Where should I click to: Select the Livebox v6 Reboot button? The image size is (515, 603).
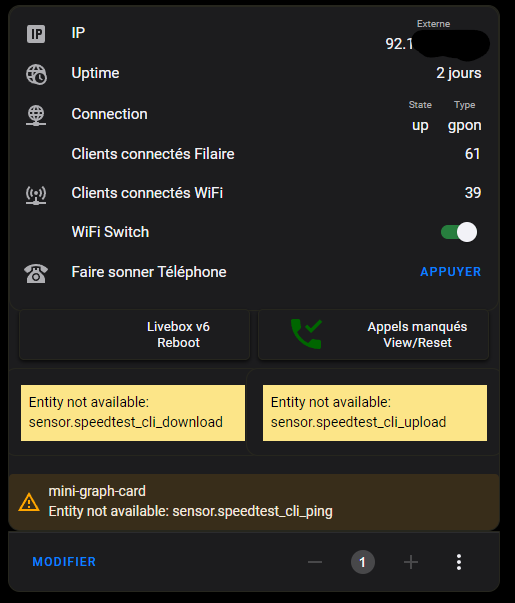click(135, 335)
